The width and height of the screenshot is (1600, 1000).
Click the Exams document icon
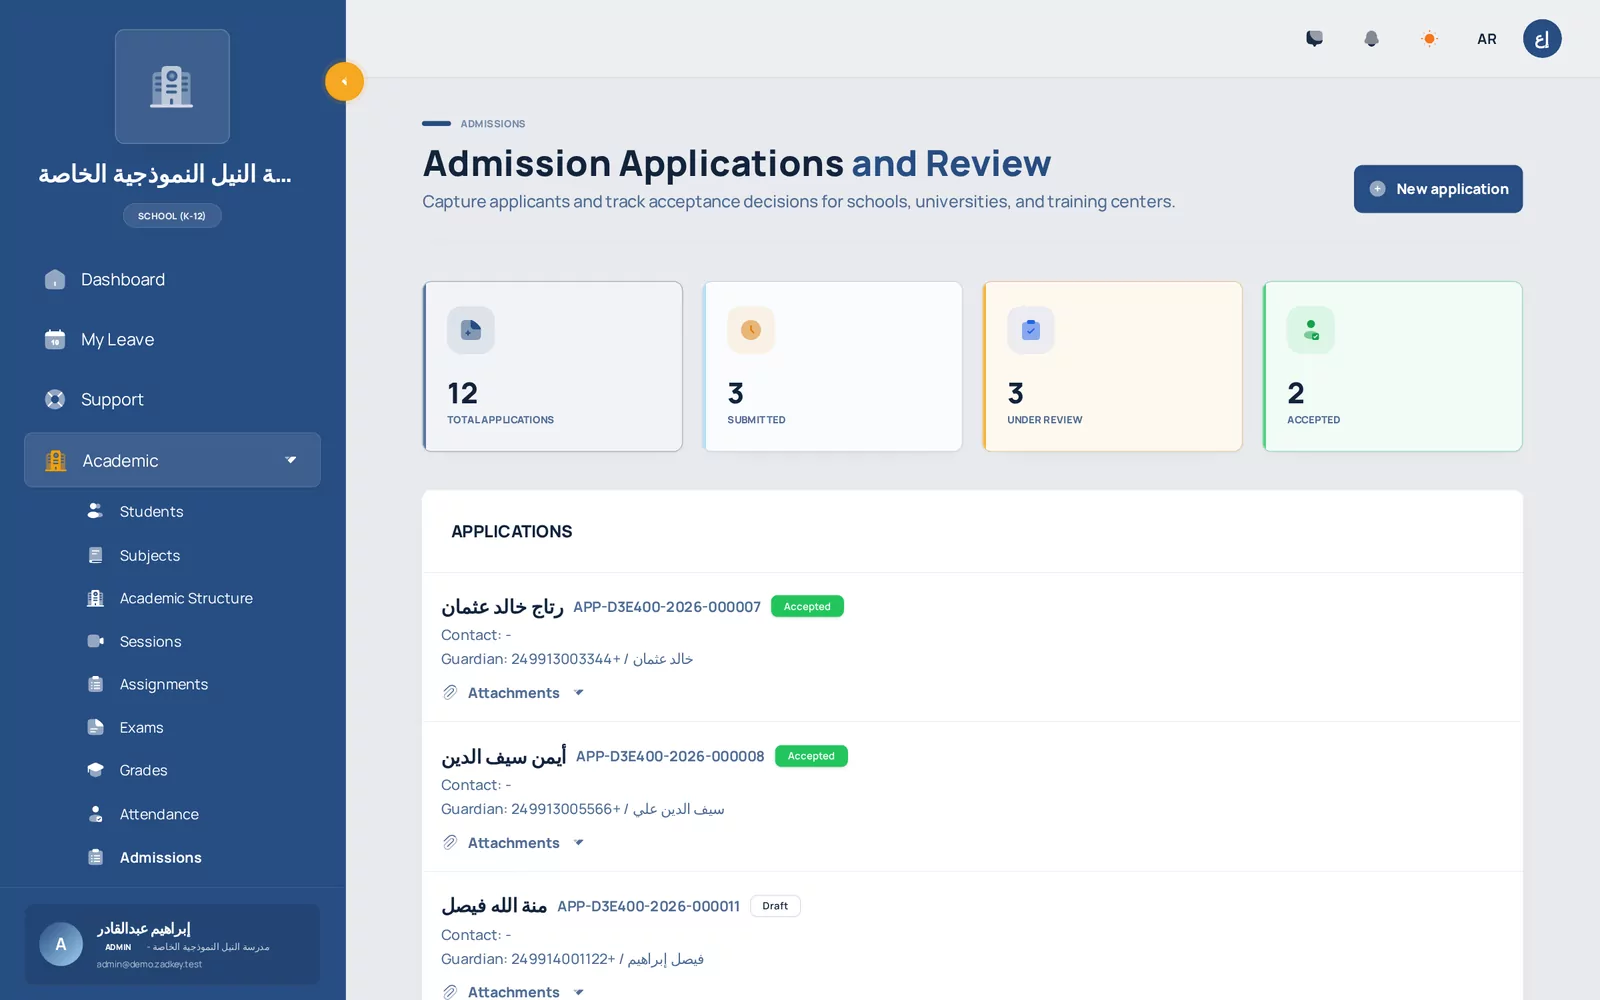coord(95,727)
